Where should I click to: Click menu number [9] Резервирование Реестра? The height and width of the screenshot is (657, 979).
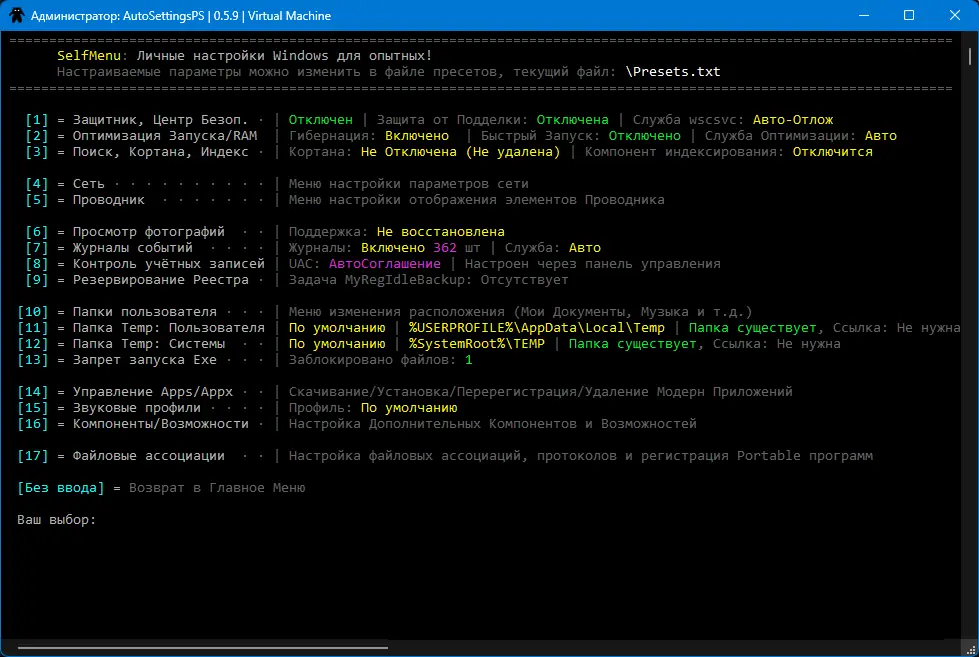(36, 280)
